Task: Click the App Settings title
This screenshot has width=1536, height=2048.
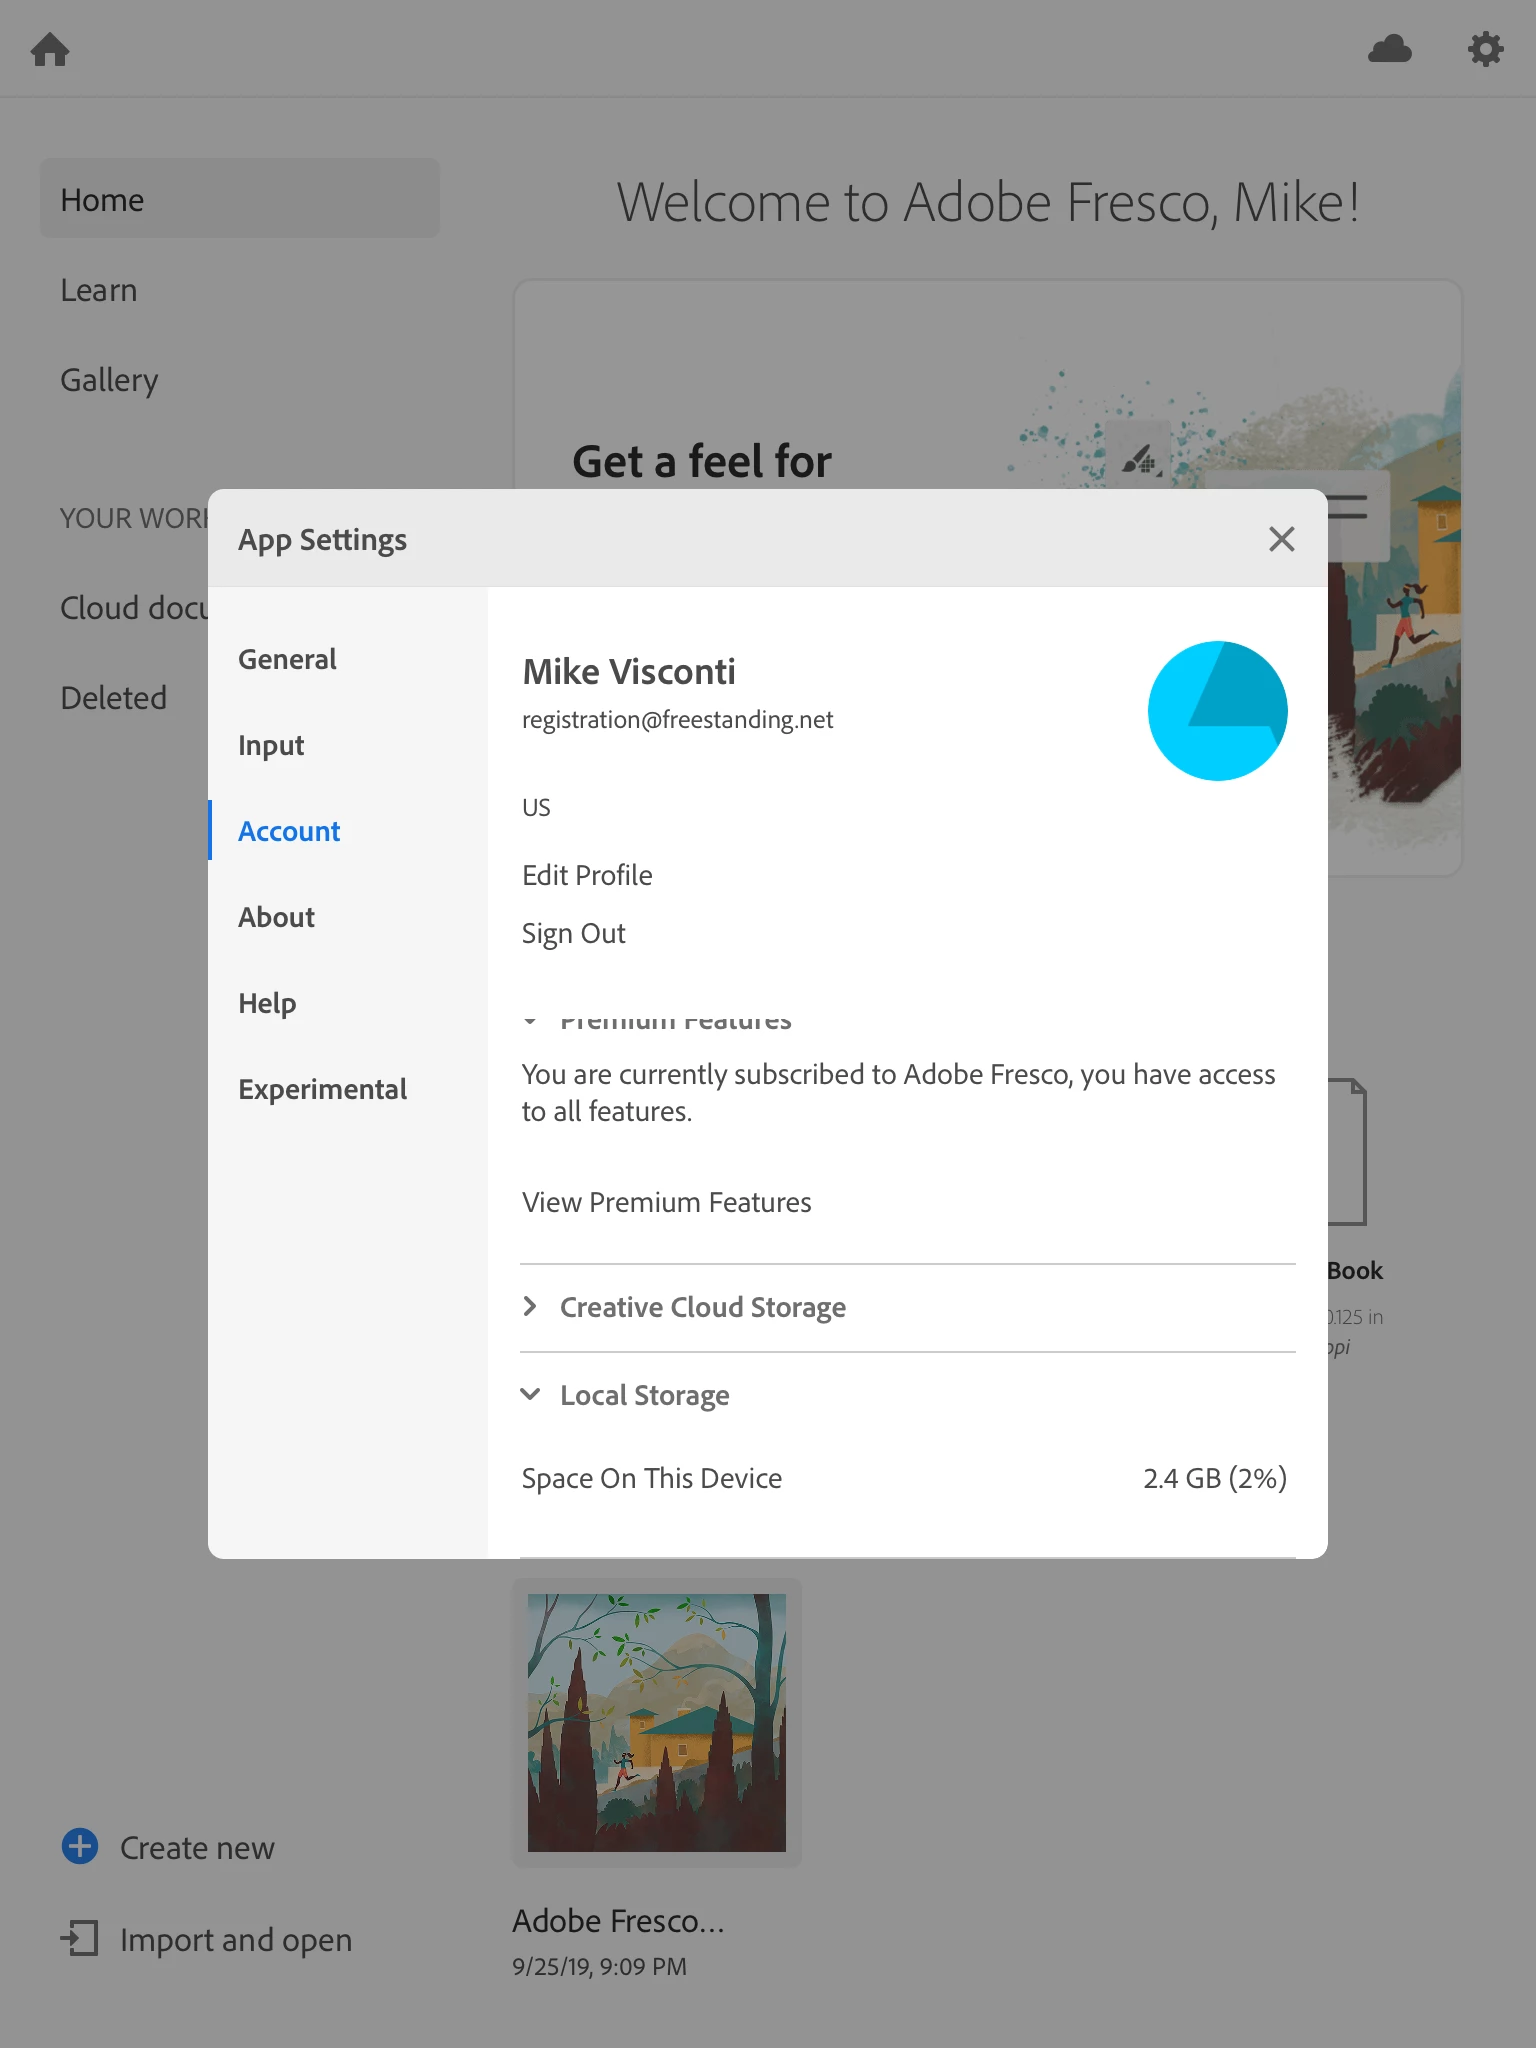Action: (322, 540)
